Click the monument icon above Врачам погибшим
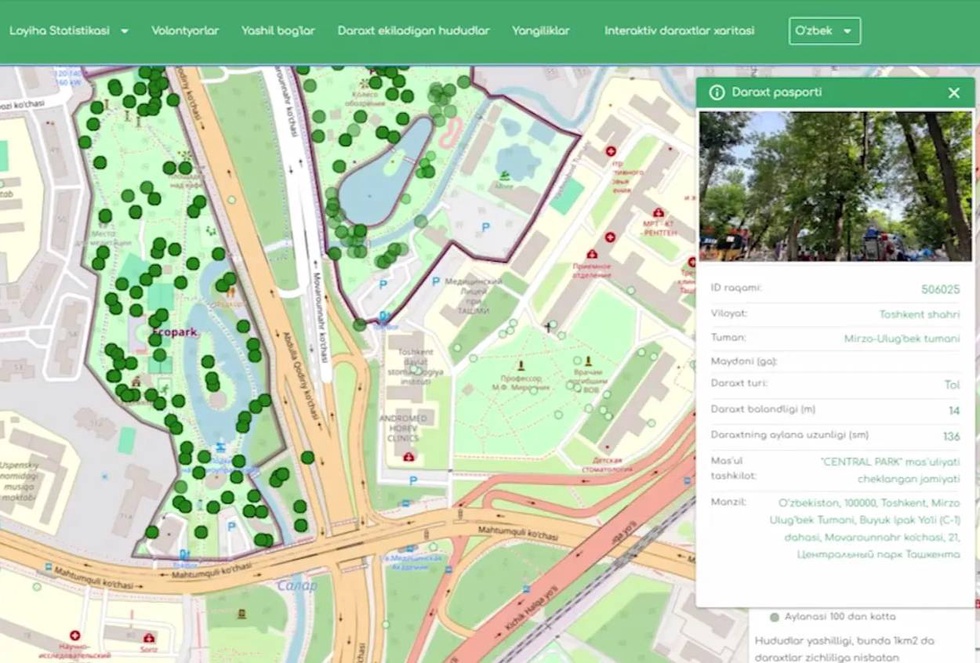The height and width of the screenshot is (663, 980). 588,359
